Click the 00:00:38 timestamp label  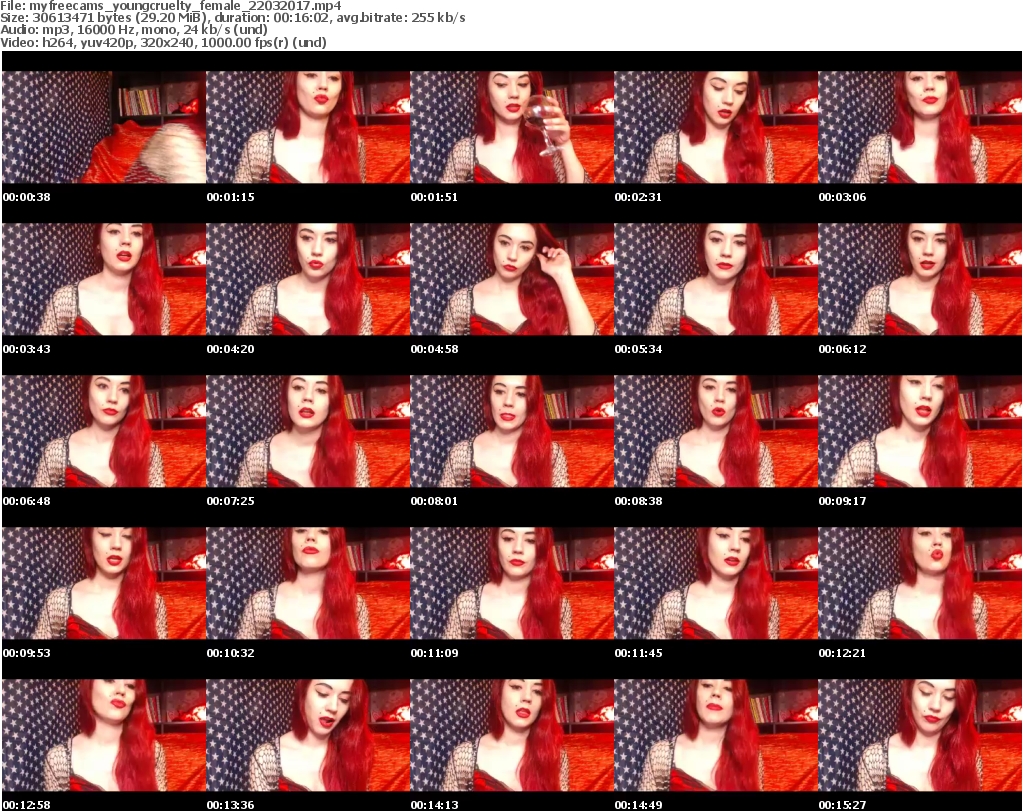[x=27, y=197]
